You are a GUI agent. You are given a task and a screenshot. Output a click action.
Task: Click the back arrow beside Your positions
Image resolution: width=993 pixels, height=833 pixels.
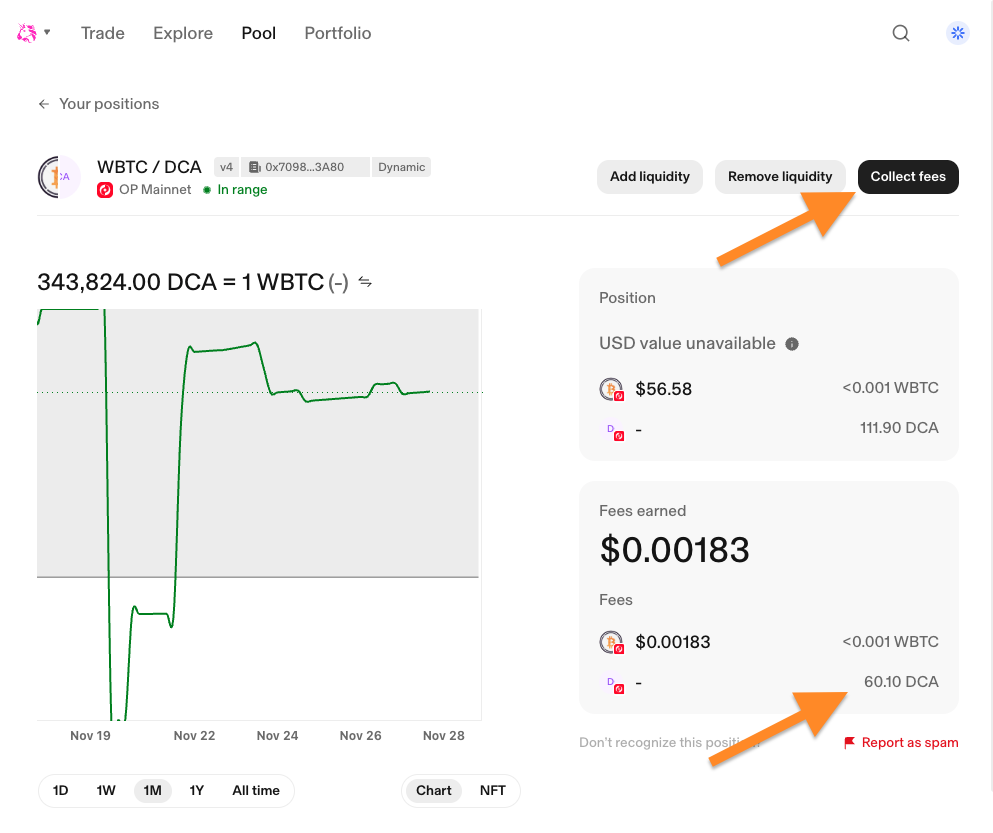pos(43,104)
